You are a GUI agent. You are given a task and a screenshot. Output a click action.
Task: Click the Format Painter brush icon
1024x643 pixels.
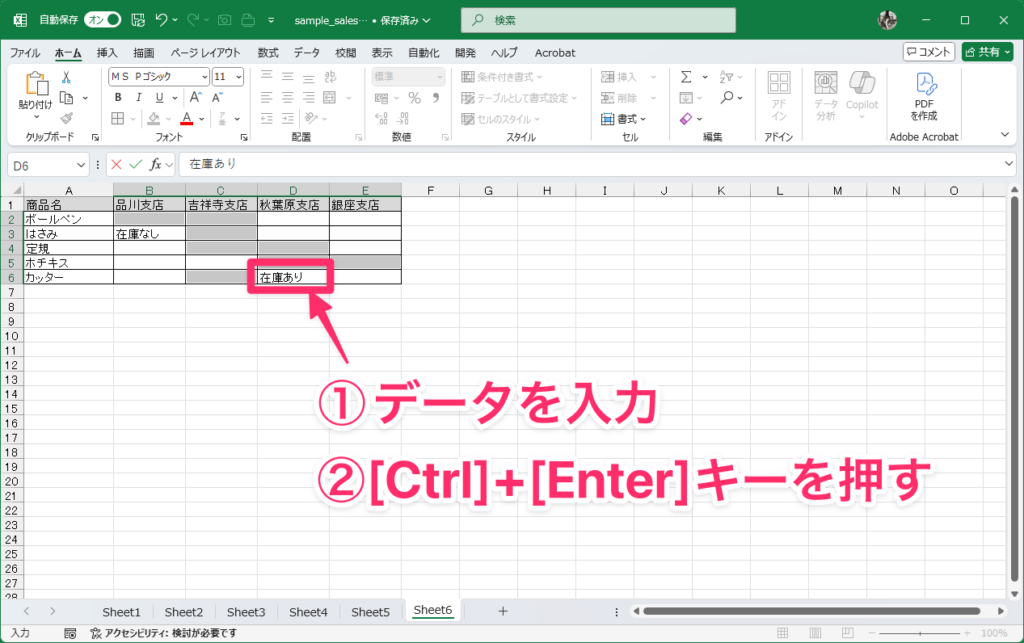[66, 118]
